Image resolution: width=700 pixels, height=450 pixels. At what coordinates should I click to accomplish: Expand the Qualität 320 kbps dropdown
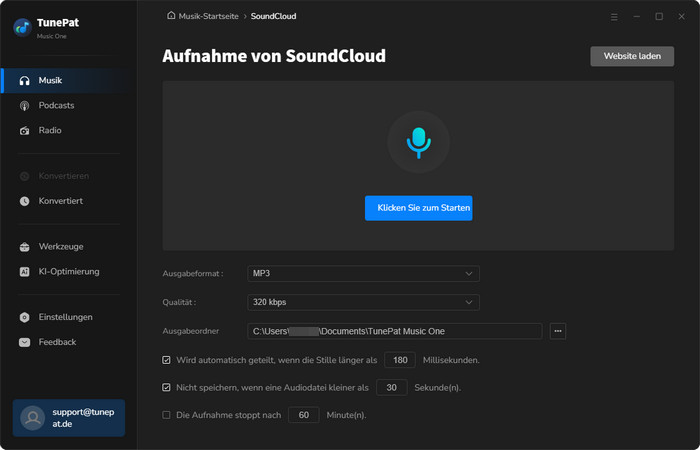click(x=363, y=302)
